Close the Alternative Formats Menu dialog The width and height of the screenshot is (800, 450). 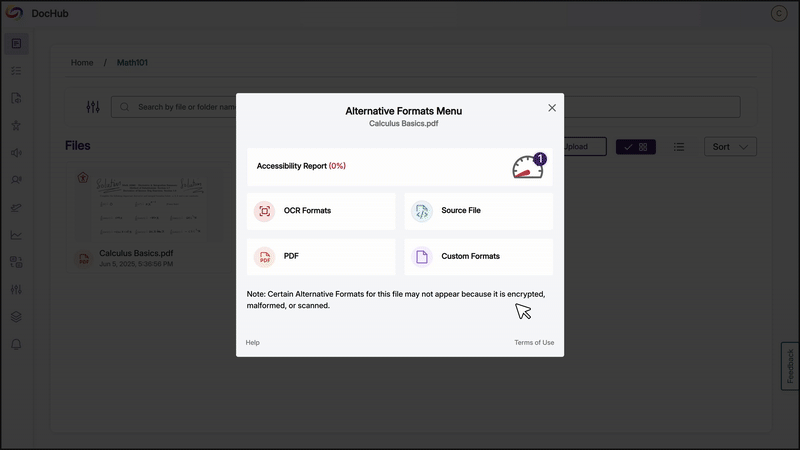pos(552,108)
